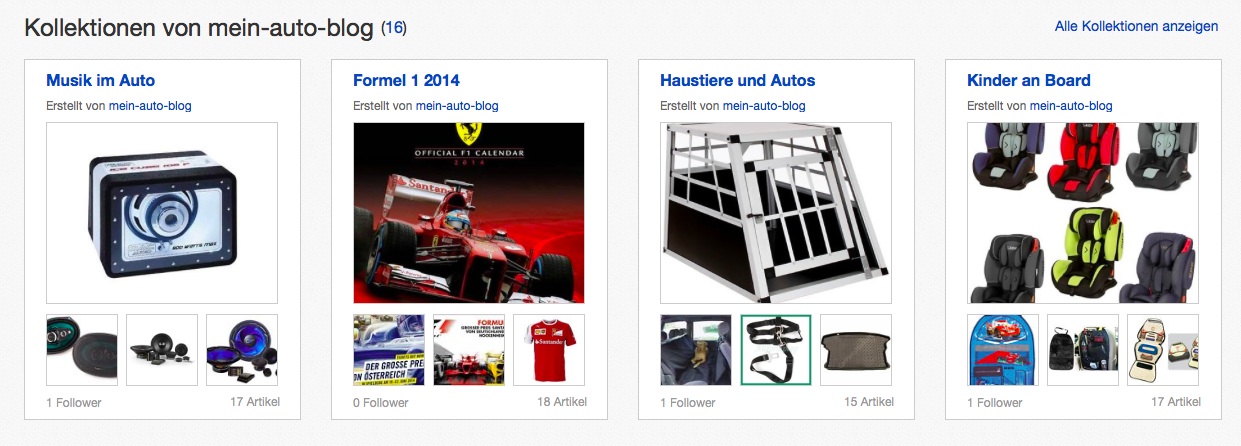Select the Österreich Grand Prix poster thumbnail
The height and width of the screenshot is (446, 1241).
point(389,350)
